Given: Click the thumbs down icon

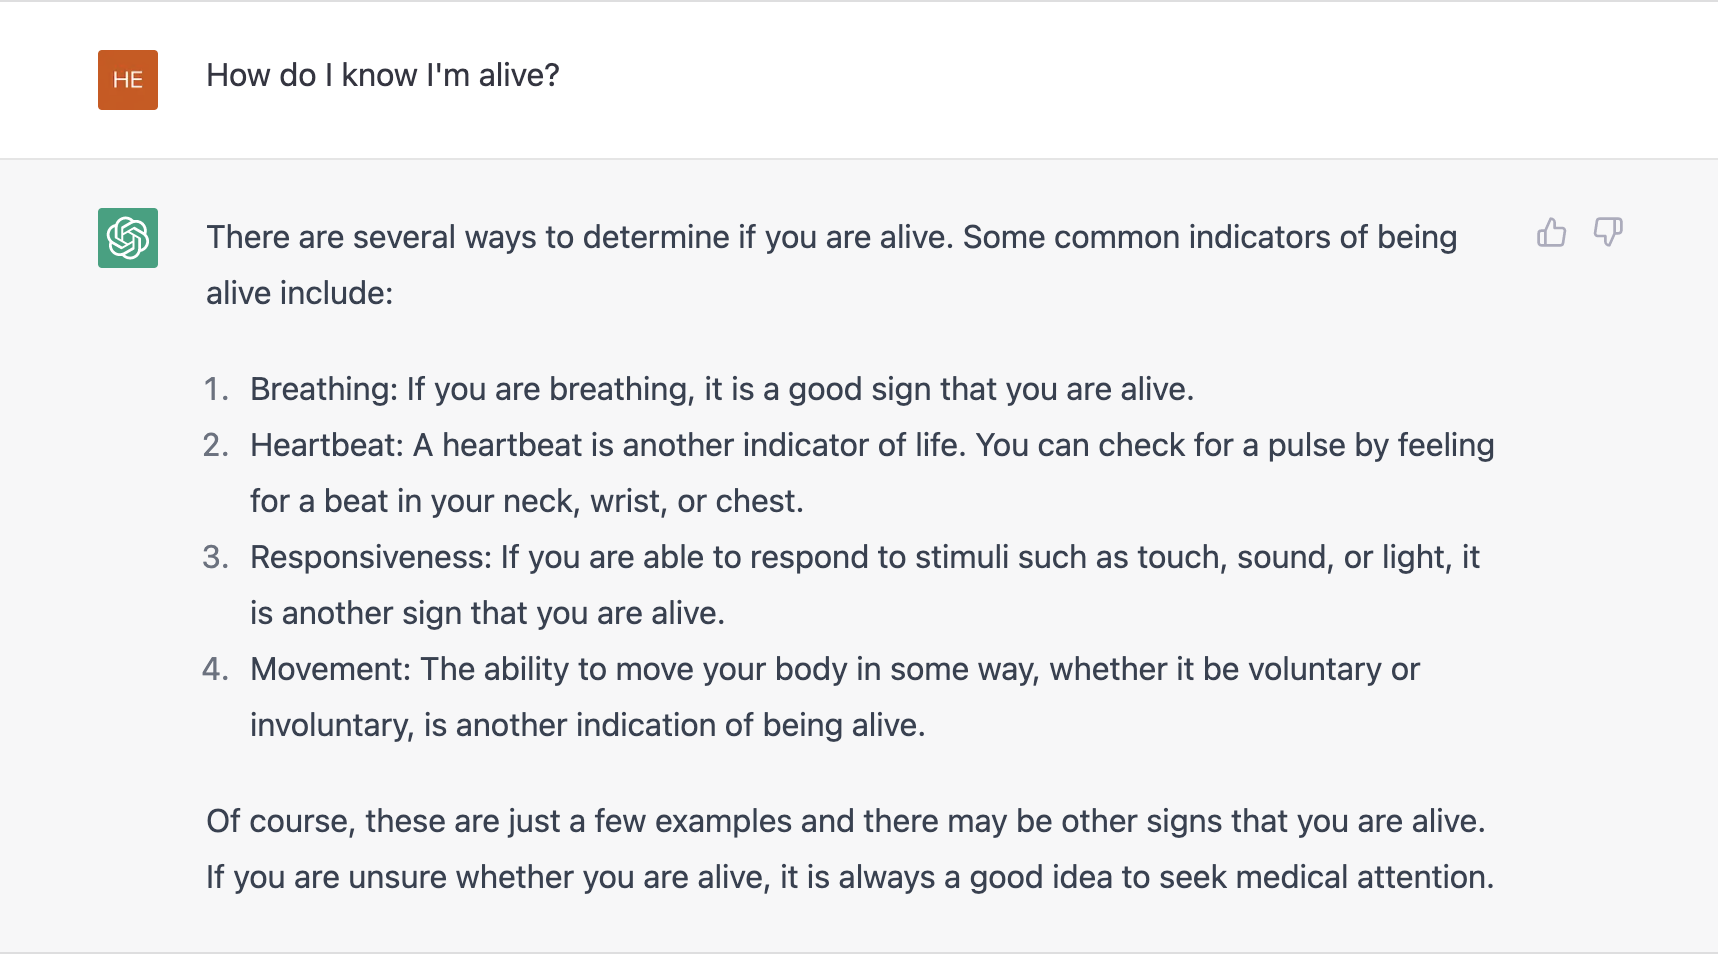Looking at the screenshot, I should (x=1608, y=233).
